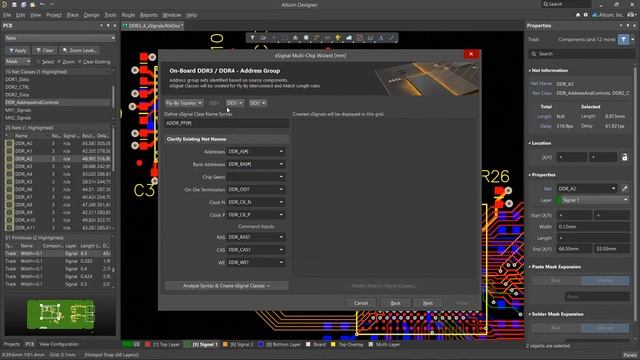Open the Design menu
This screenshot has height=360, width=640.
pos(91,15)
